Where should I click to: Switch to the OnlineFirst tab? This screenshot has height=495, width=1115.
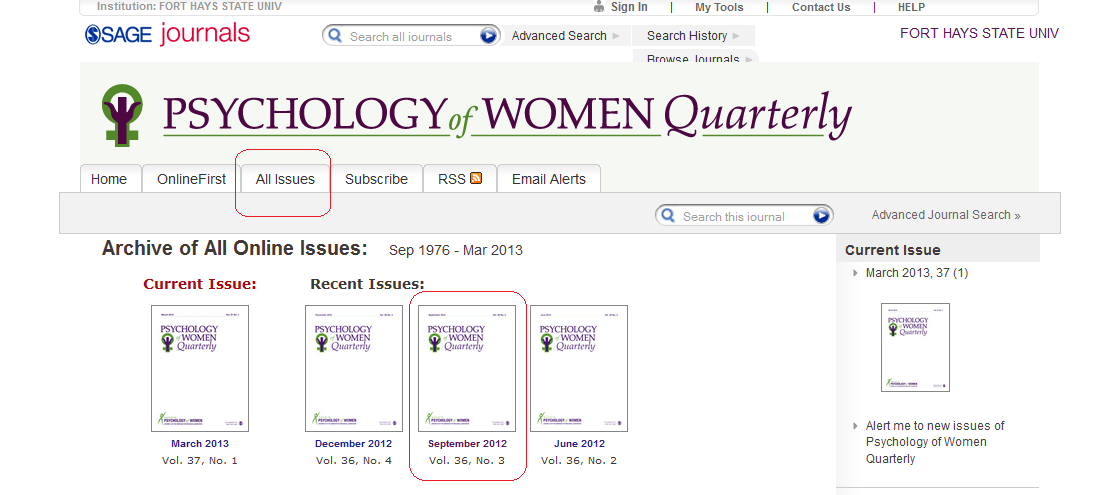point(191,179)
